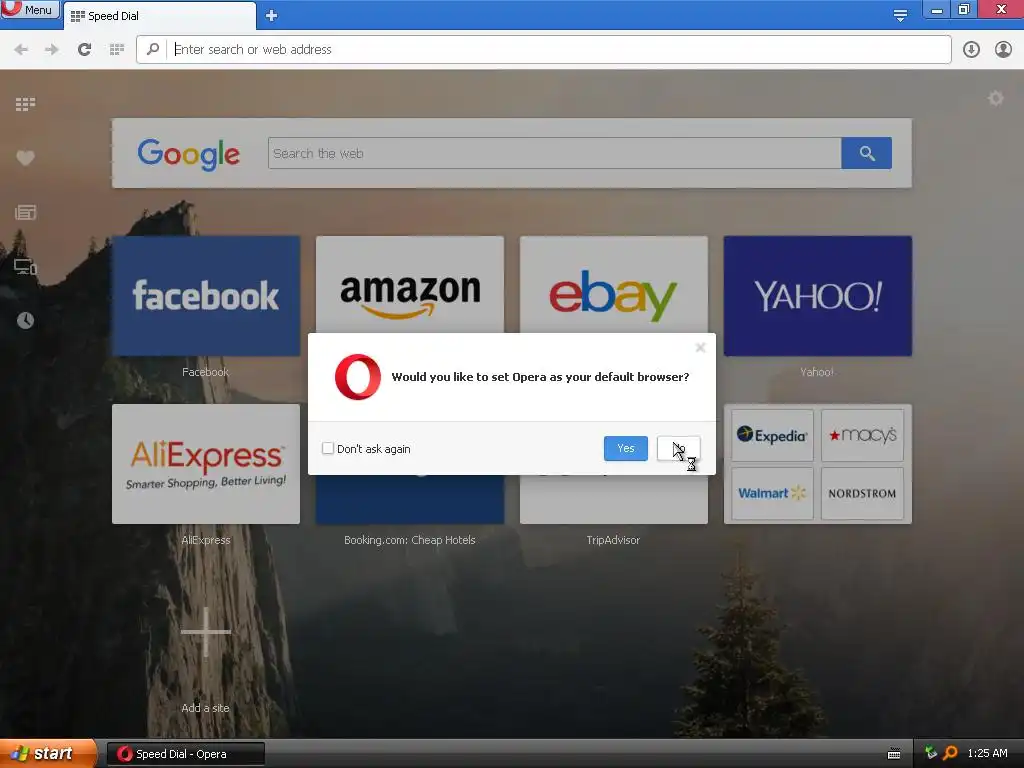Viewport: 1024px width, 768px height.
Task: Open the tab menu icon in title bar
Action: click(900, 14)
